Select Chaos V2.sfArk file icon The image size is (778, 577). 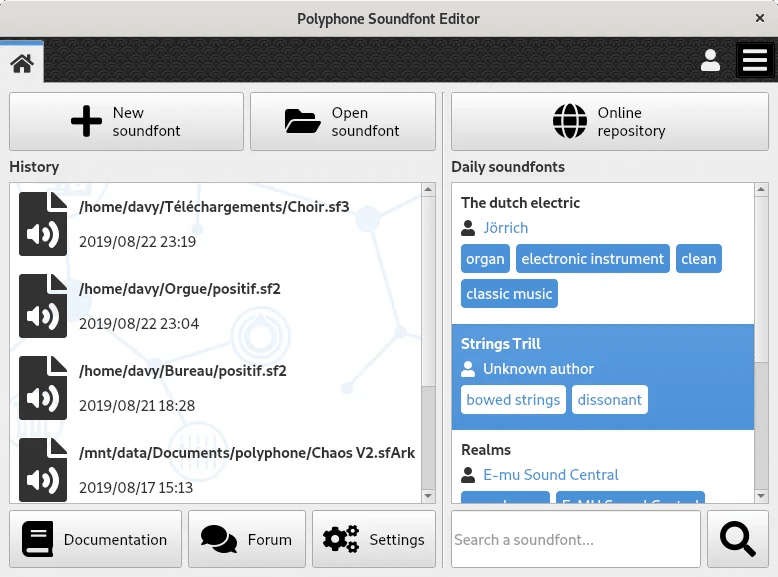click(43, 469)
